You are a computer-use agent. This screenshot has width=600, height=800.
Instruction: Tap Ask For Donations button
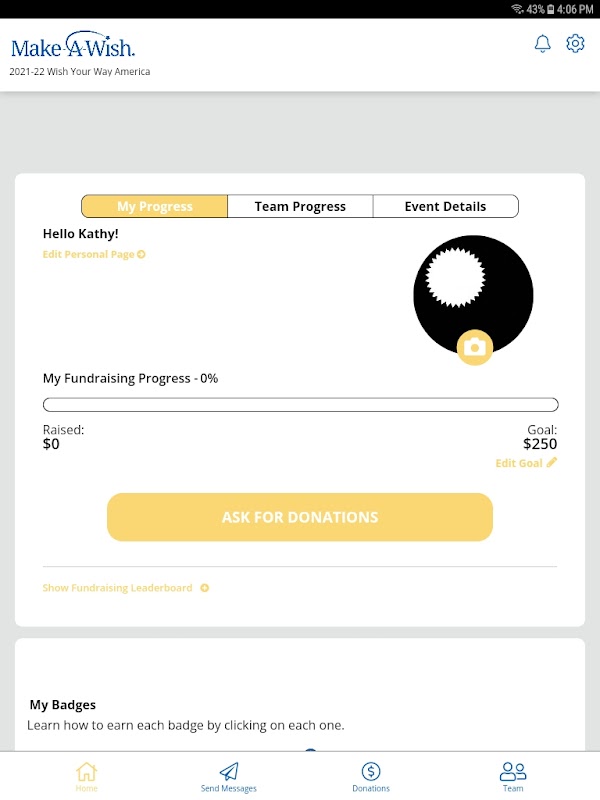pyautogui.click(x=300, y=517)
